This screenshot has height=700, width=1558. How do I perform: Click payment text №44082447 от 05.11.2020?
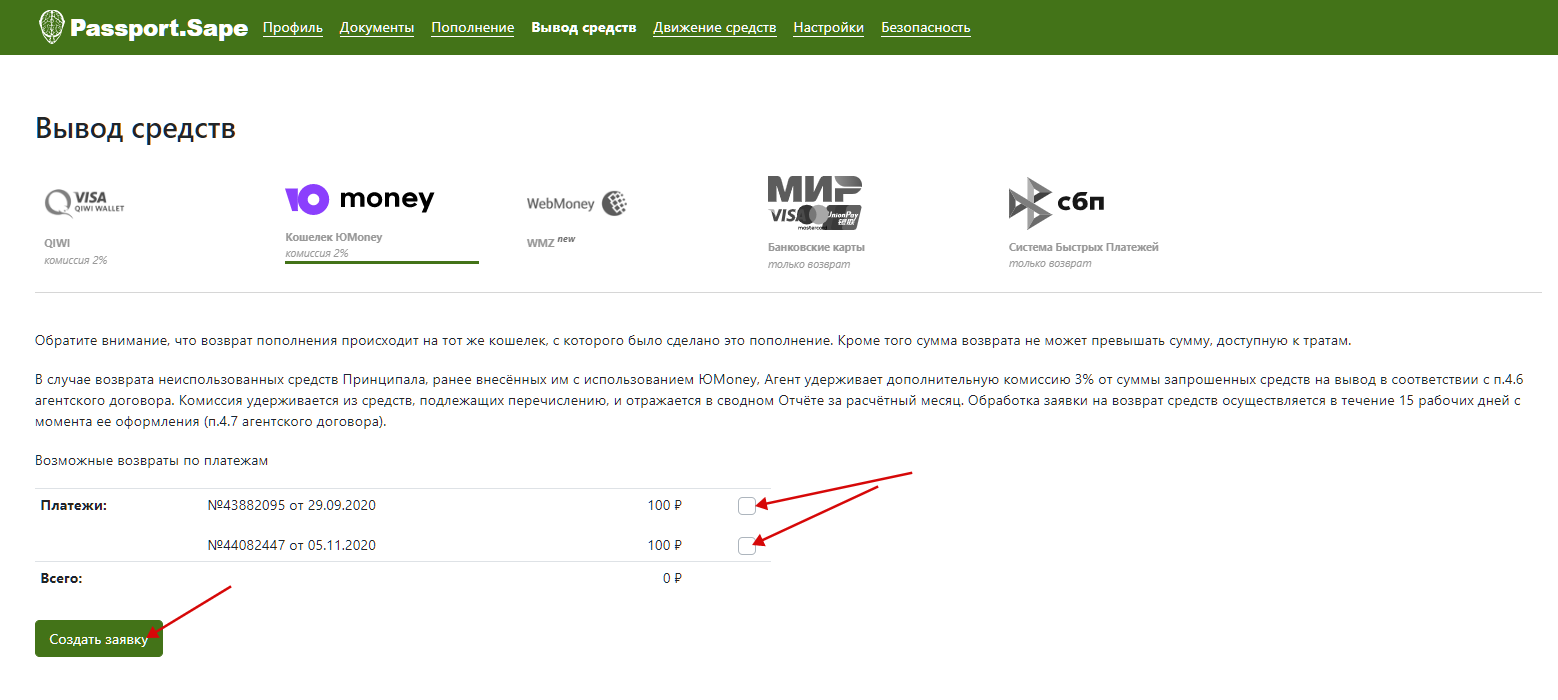(291, 545)
